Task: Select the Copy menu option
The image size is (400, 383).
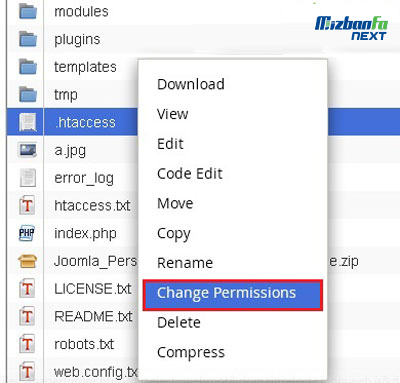Action: (174, 234)
